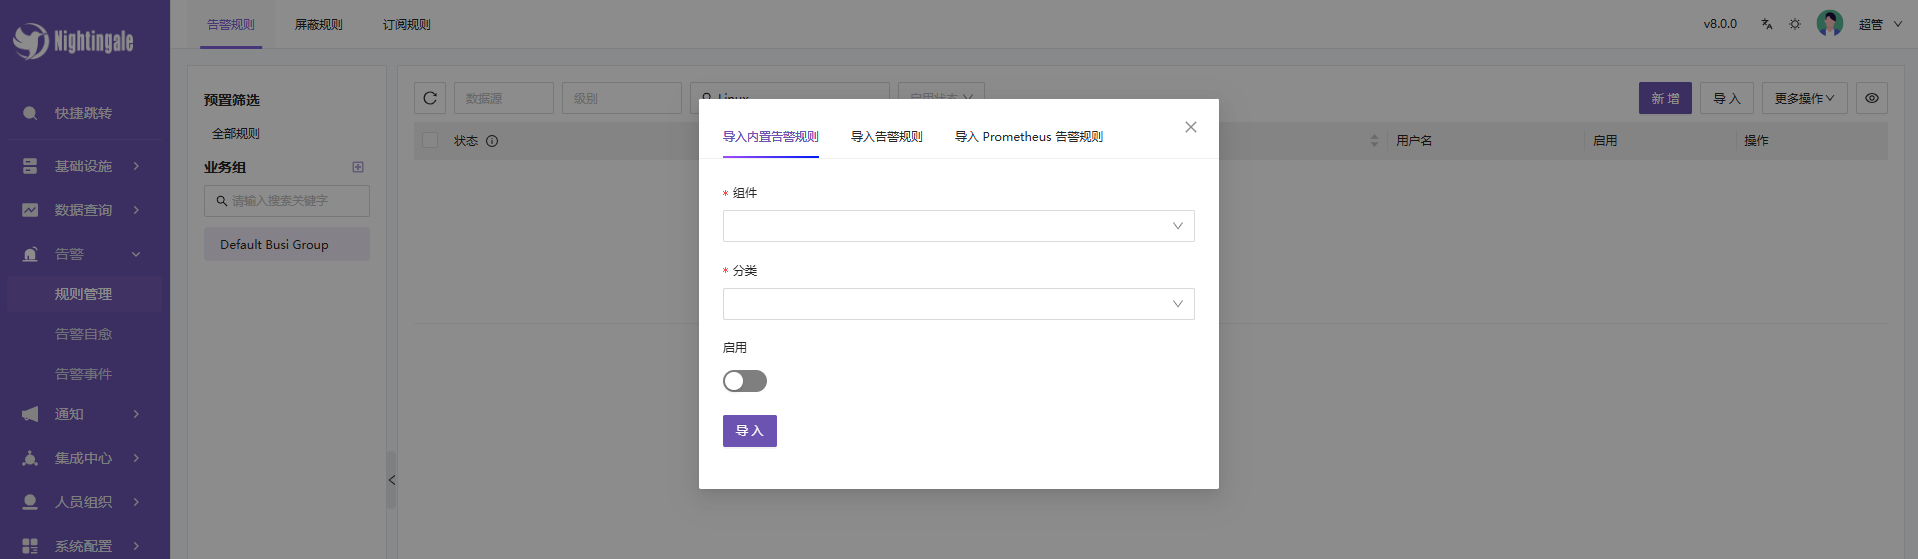Close the import rules dialog
This screenshot has width=1918, height=559.
(x=1190, y=127)
